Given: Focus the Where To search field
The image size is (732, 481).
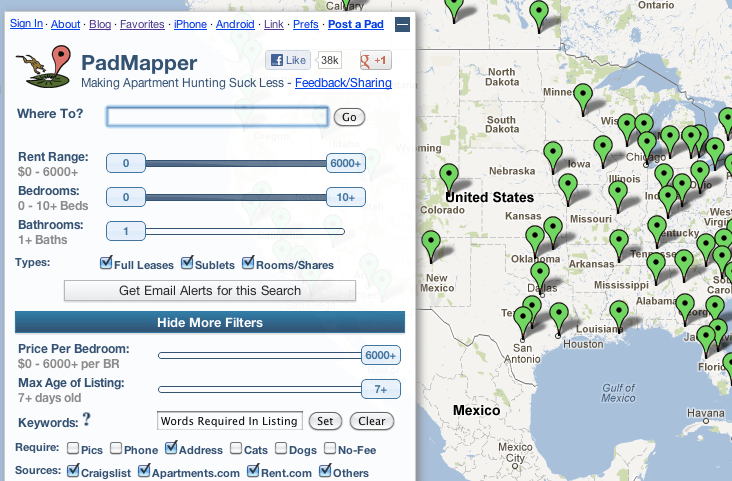Looking at the screenshot, I should point(217,116).
